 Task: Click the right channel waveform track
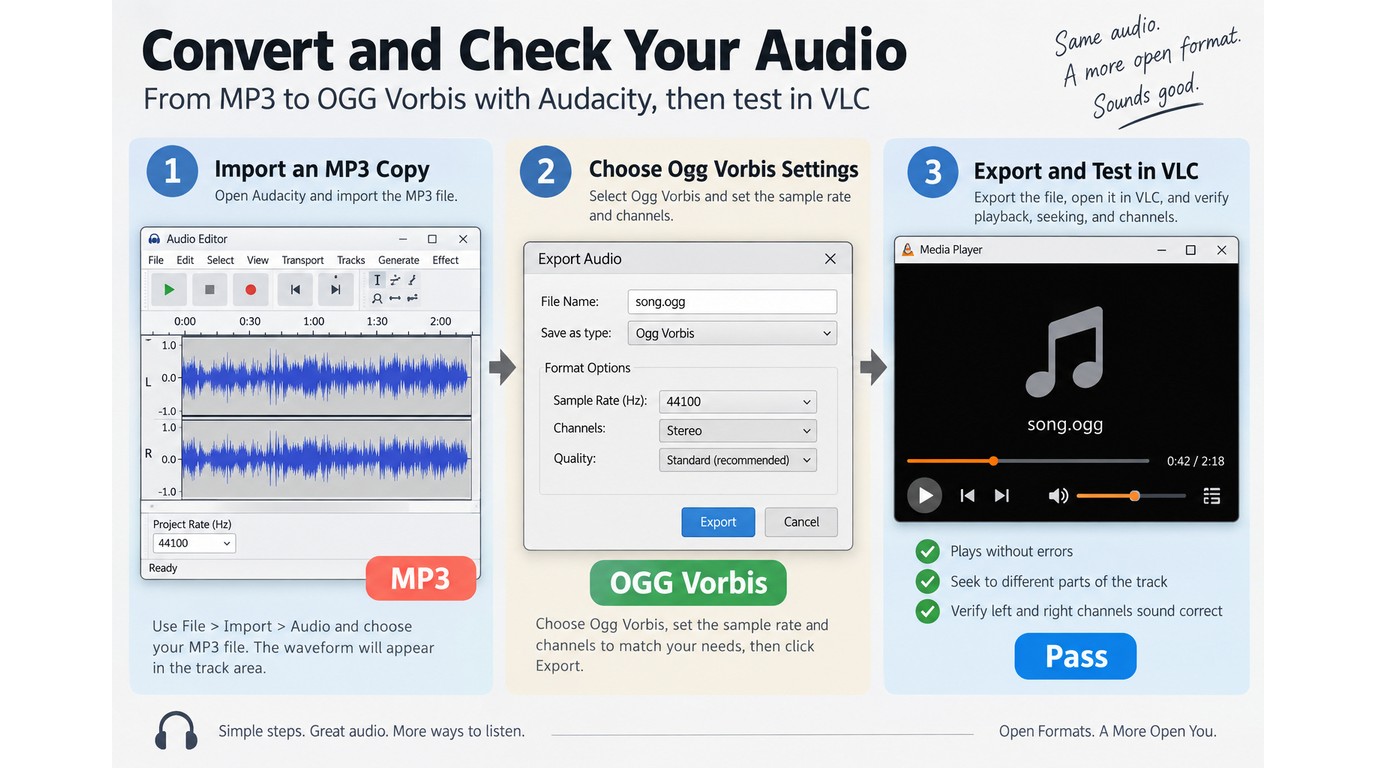325,459
